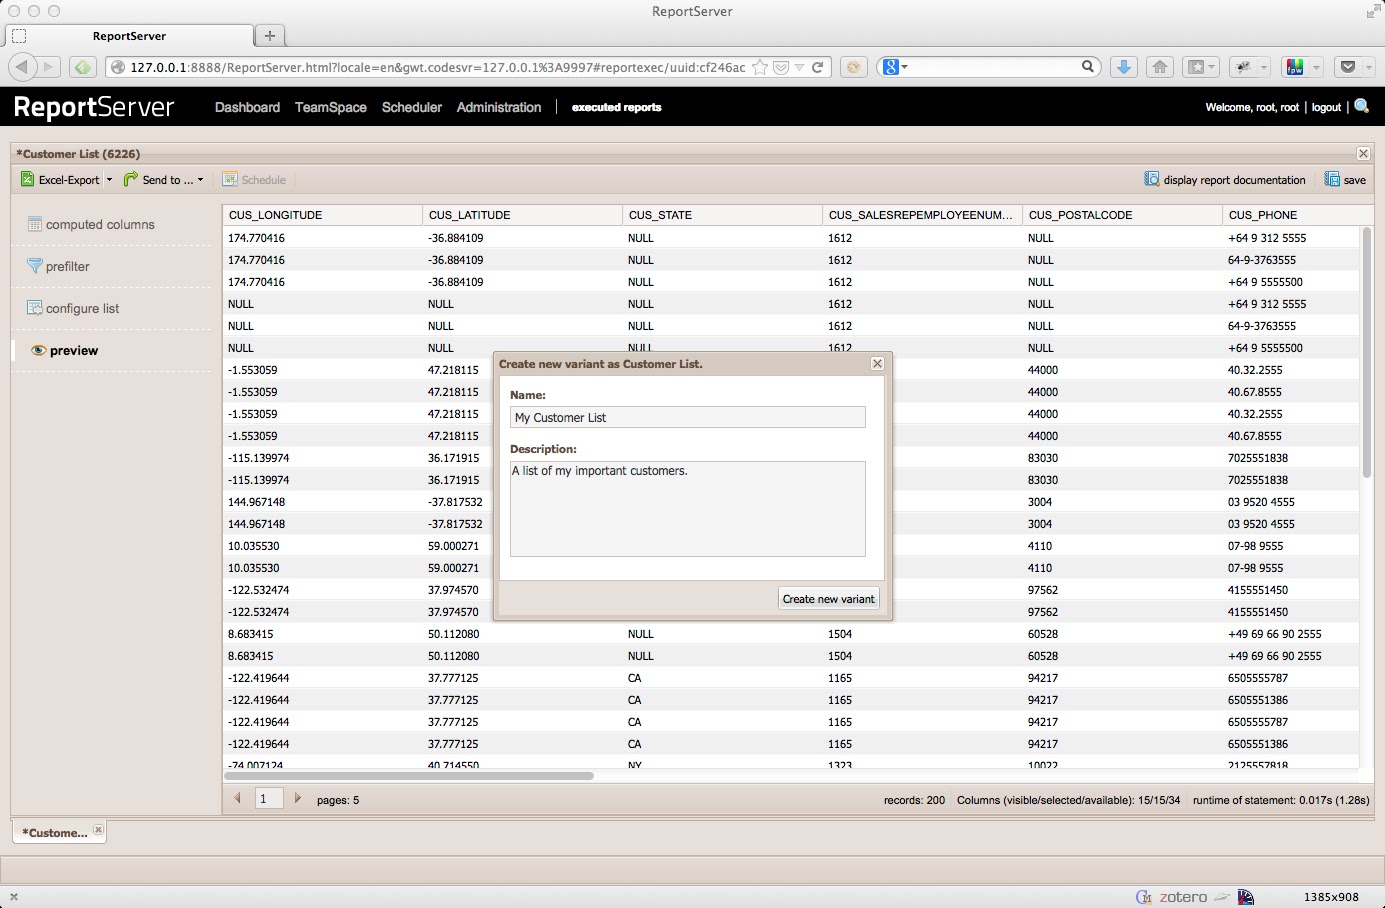Click the pages: 5 label

[x=338, y=800]
